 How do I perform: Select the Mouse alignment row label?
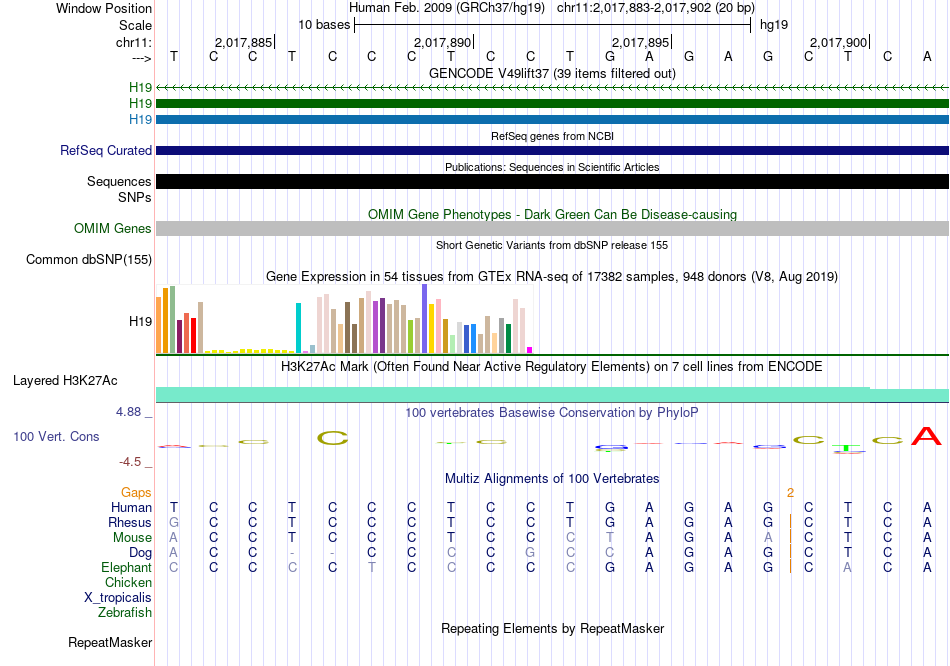pos(132,538)
